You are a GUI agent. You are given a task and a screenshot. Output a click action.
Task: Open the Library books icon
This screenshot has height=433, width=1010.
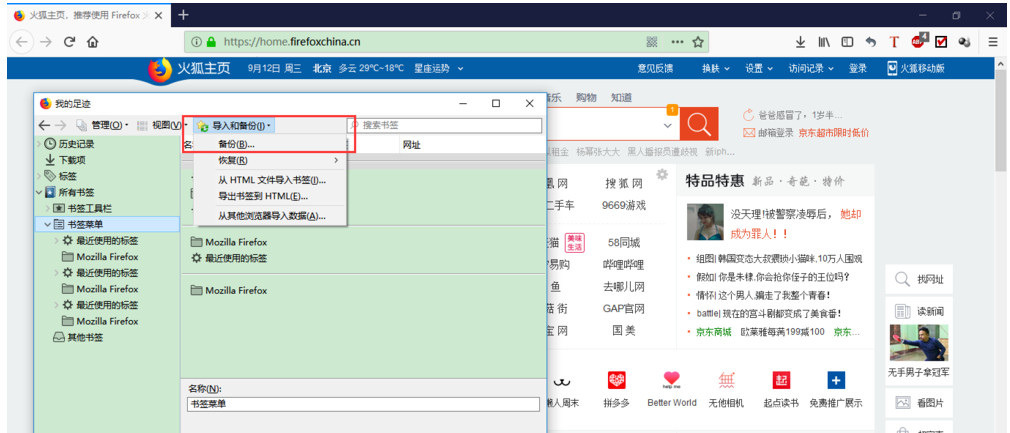[824, 42]
